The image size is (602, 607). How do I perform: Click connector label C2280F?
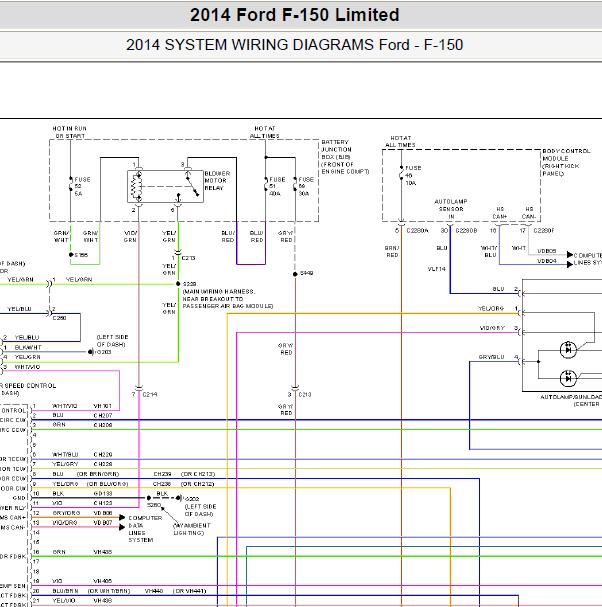(x=544, y=231)
